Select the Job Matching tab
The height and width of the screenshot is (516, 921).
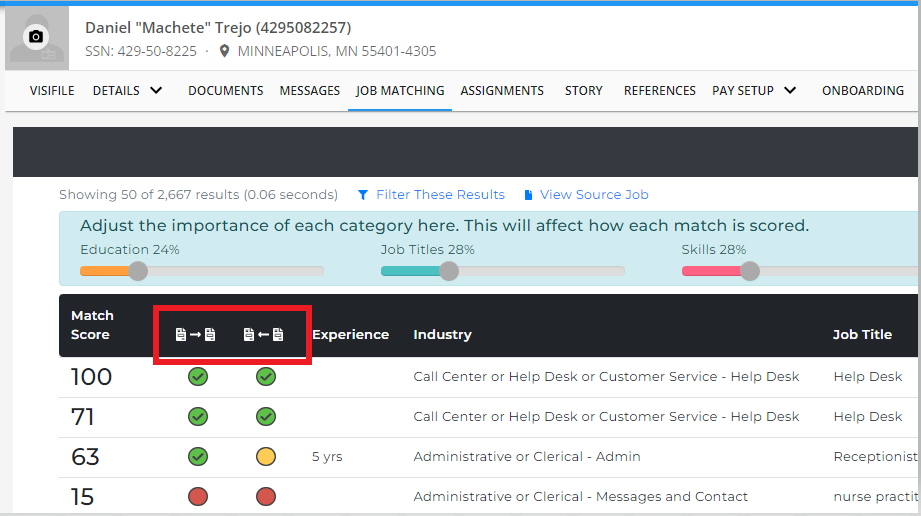pos(400,91)
